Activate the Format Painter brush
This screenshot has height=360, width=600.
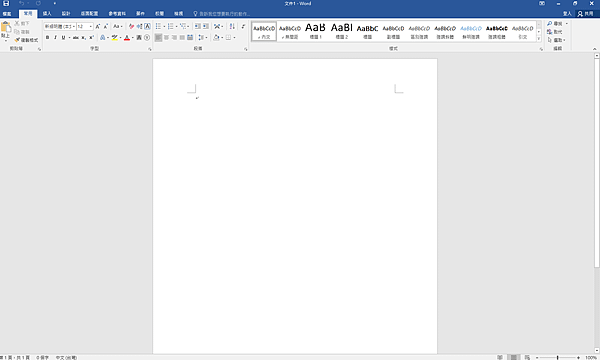click(17, 40)
